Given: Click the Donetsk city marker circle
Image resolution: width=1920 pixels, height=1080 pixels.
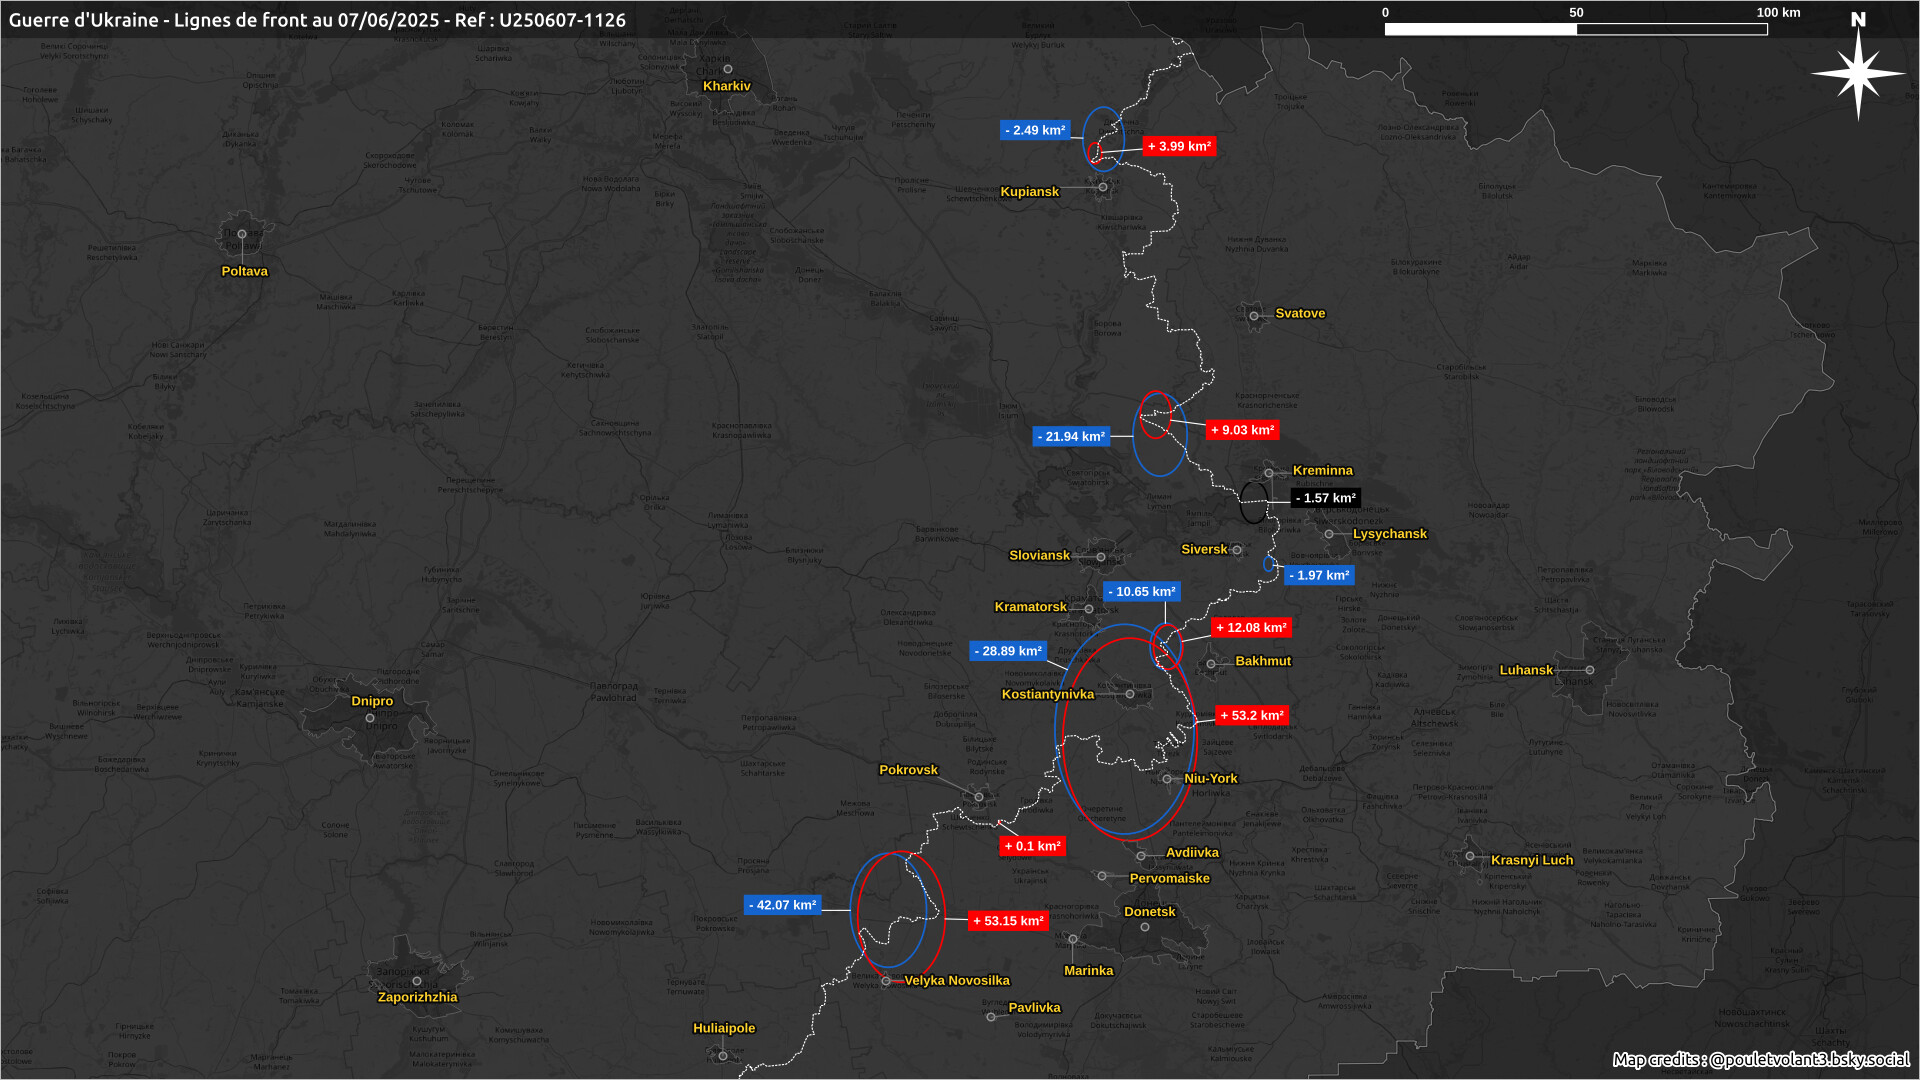Looking at the screenshot, I should pyautogui.click(x=1145, y=927).
